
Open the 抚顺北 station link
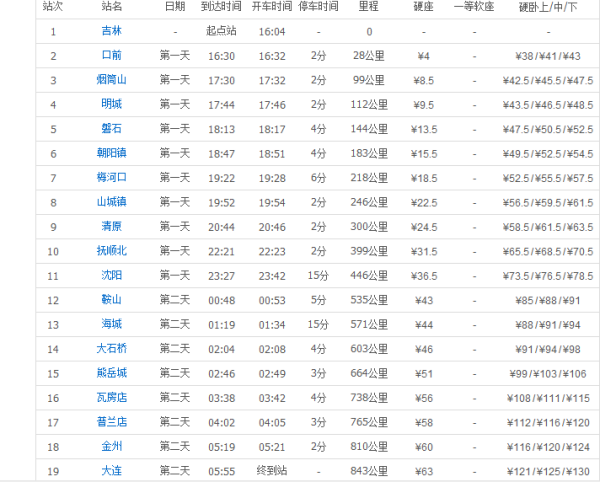coord(112,251)
